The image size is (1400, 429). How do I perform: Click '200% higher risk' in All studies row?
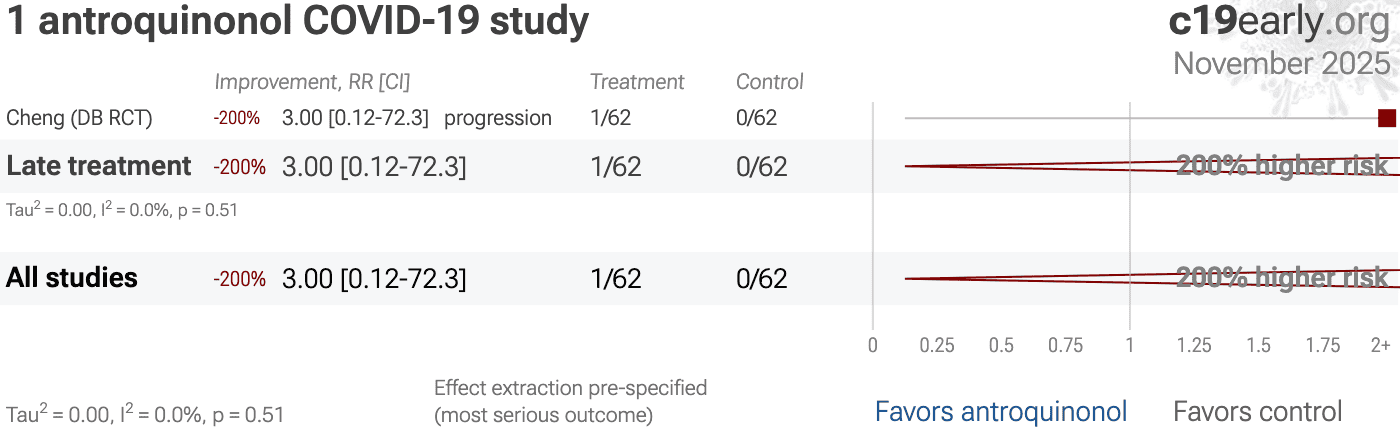[1282, 278]
